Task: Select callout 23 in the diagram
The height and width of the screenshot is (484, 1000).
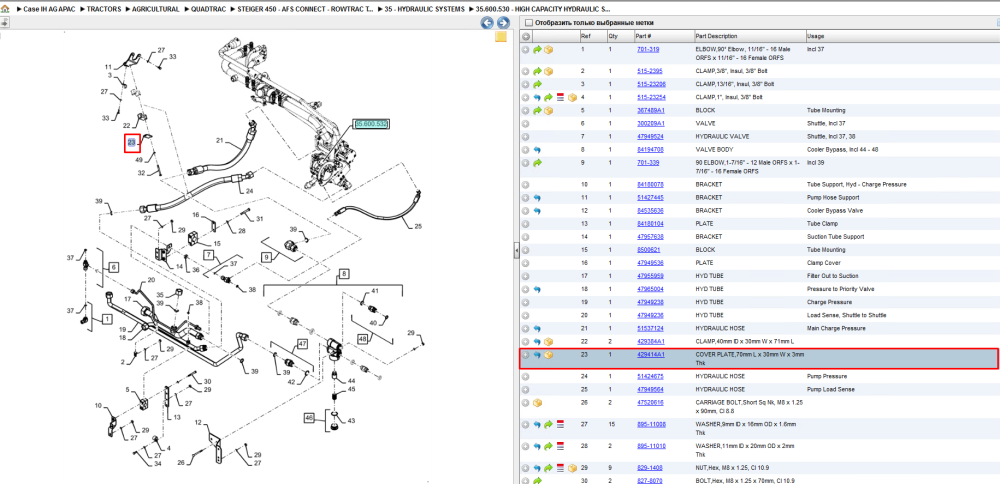Action: (x=131, y=143)
